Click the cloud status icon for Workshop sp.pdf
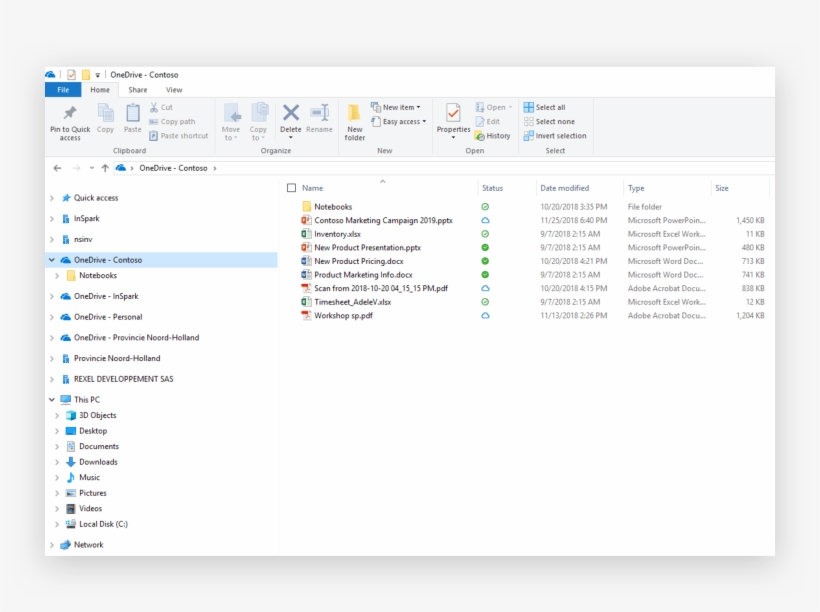 click(485, 315)
